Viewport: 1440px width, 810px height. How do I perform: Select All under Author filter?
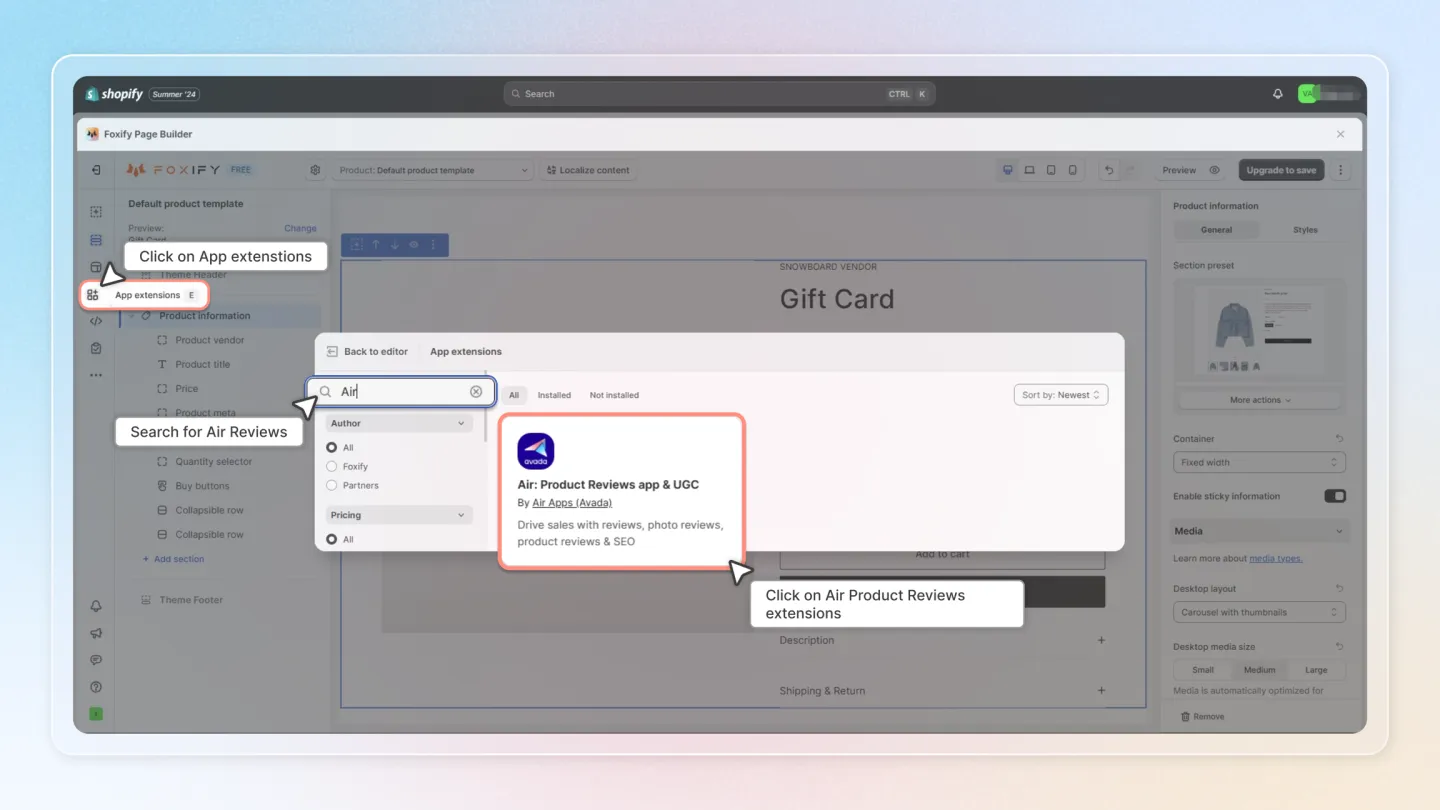point(332,448)
